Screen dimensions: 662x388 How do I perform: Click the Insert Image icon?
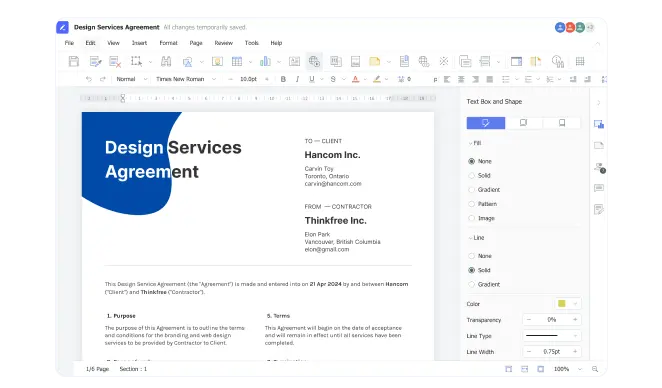pos(217,62)
